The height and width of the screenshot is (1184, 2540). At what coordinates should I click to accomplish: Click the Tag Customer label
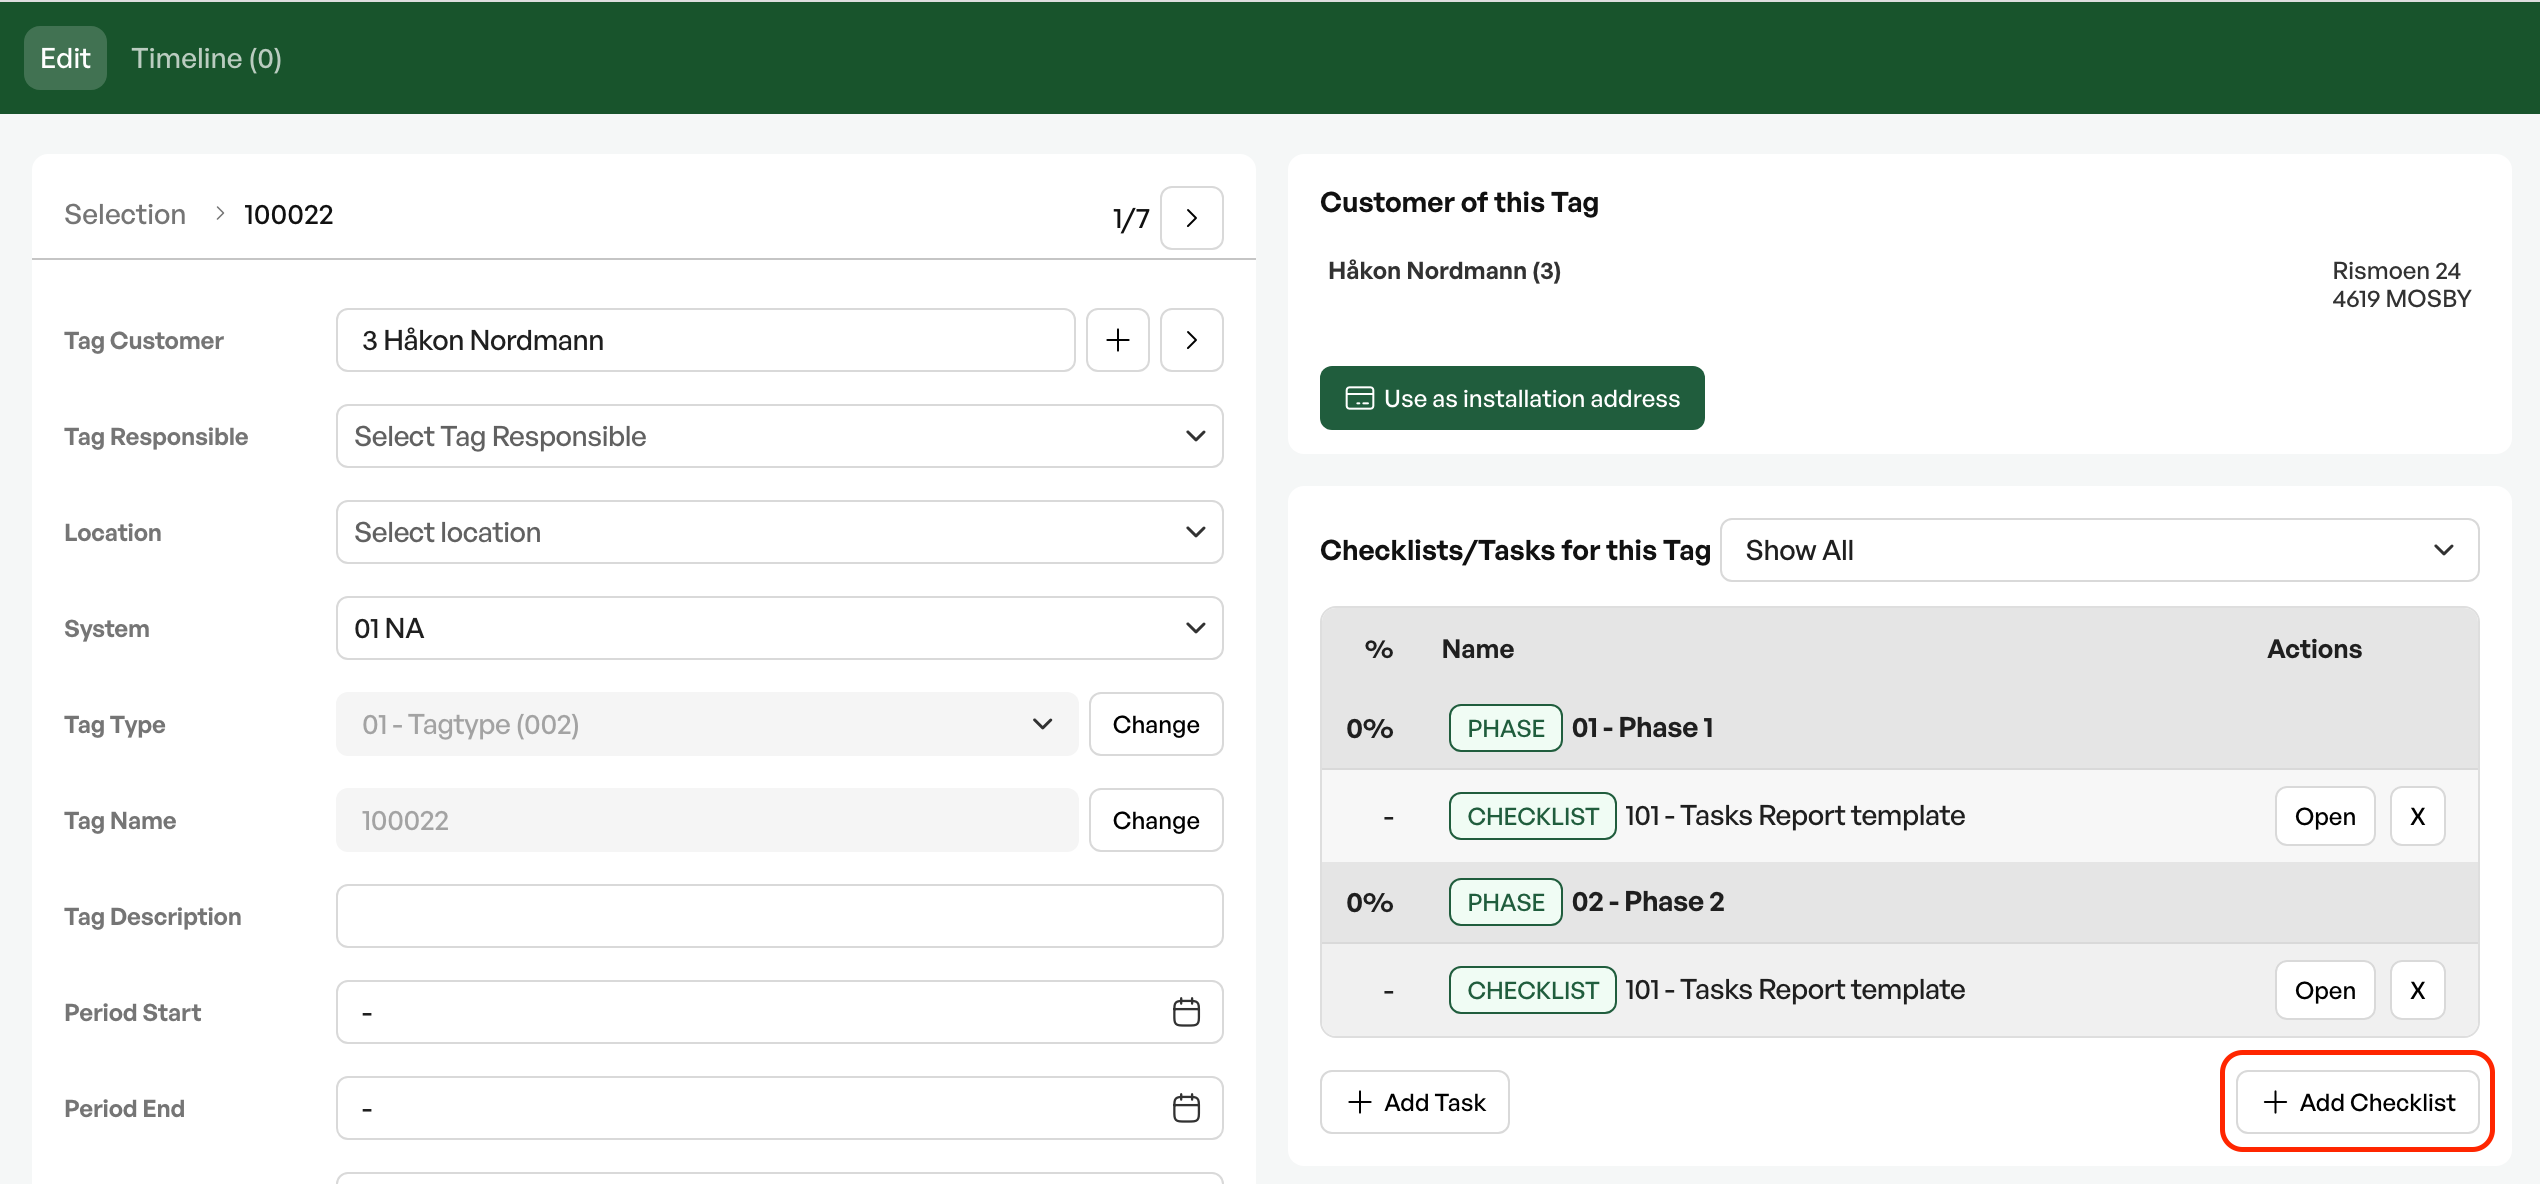(144, 340)
